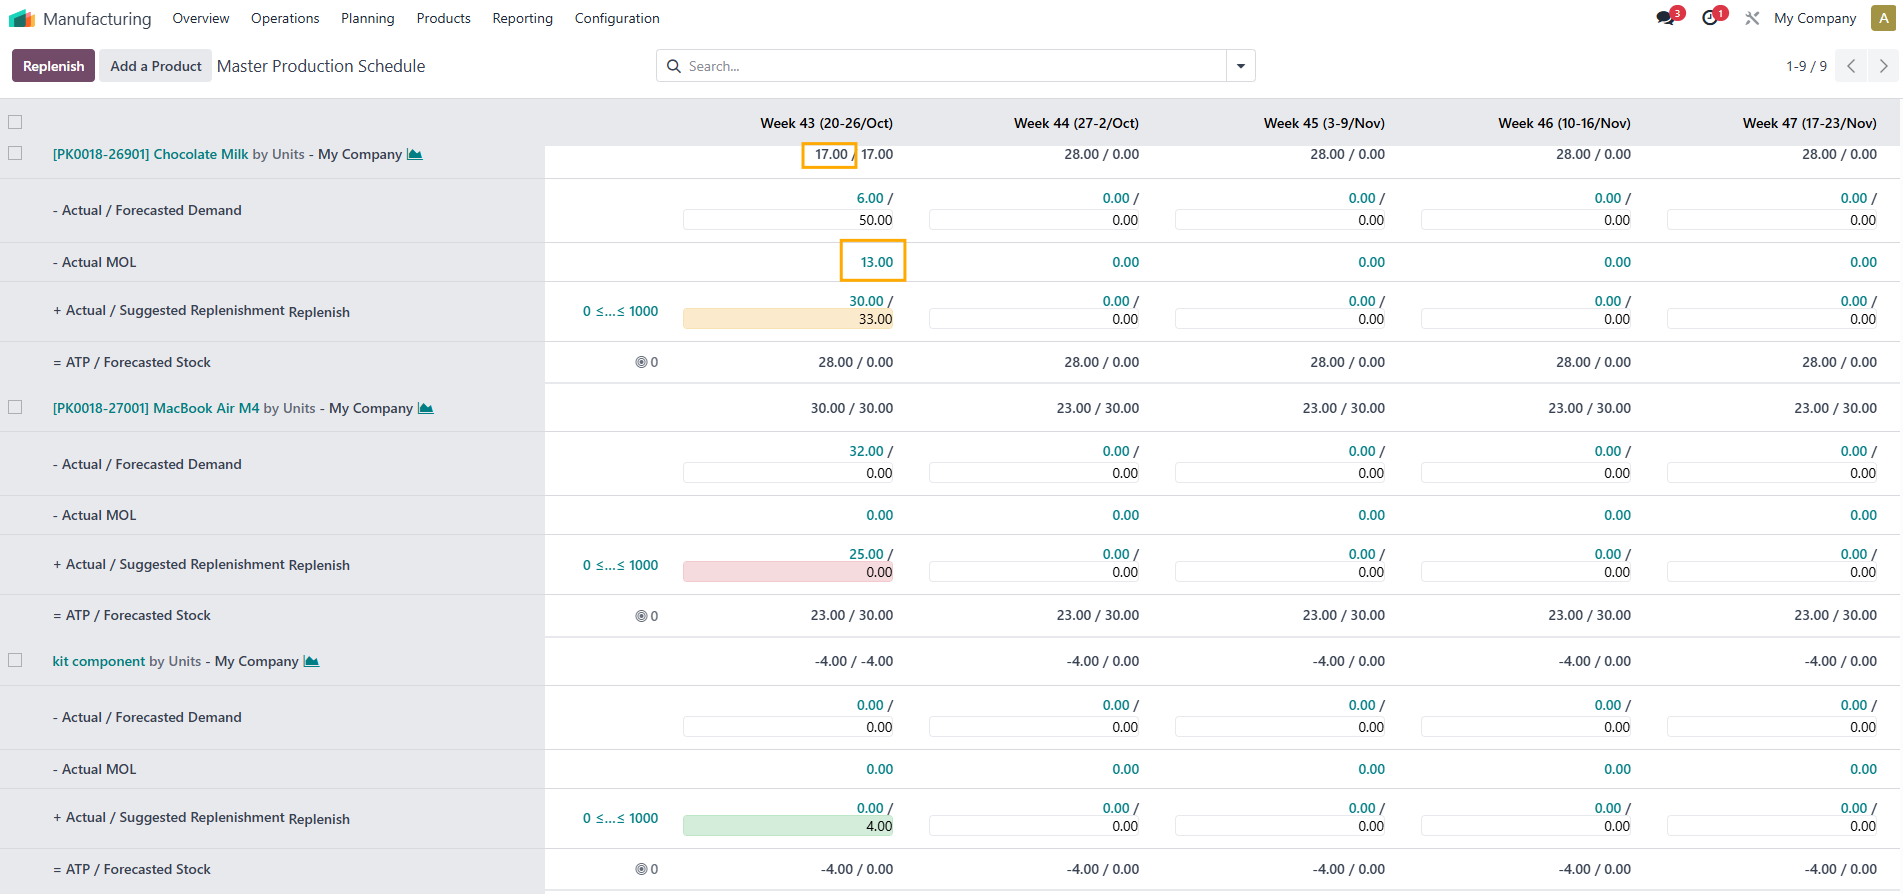Click the orange suggested replenishment field 33.00
The height and width of the screenshot is (894, 1903).
(x=788, y=320)
